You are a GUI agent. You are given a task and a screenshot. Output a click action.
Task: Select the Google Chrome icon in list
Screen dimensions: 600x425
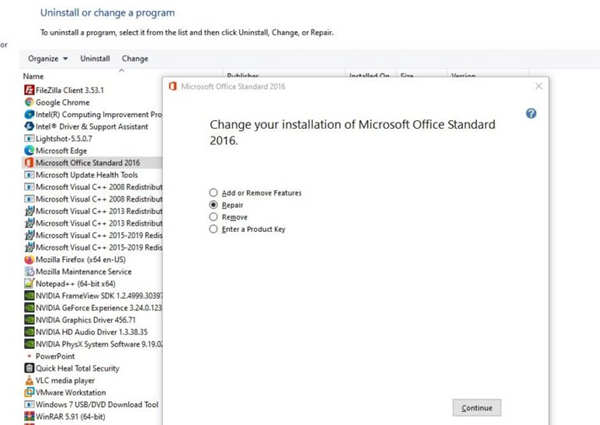tap(28, 101)
